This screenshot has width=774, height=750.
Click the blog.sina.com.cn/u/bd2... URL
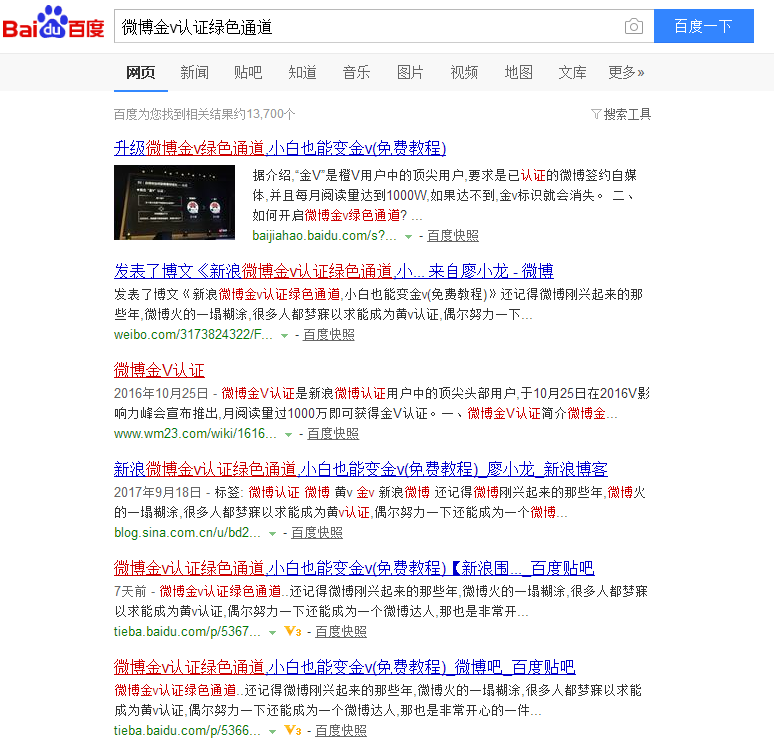point(187,533)
